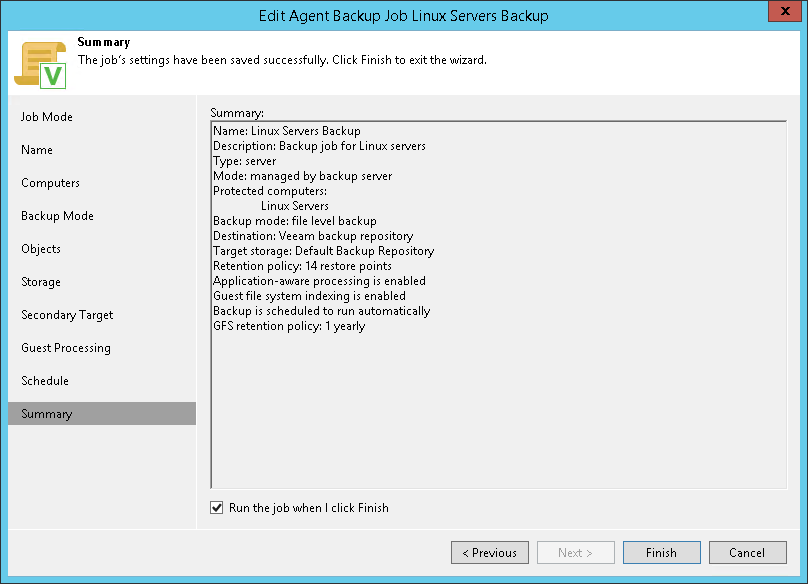Go to the Job Mode step
The height and width of the screenshot is (584, 808).
[47, 117]
